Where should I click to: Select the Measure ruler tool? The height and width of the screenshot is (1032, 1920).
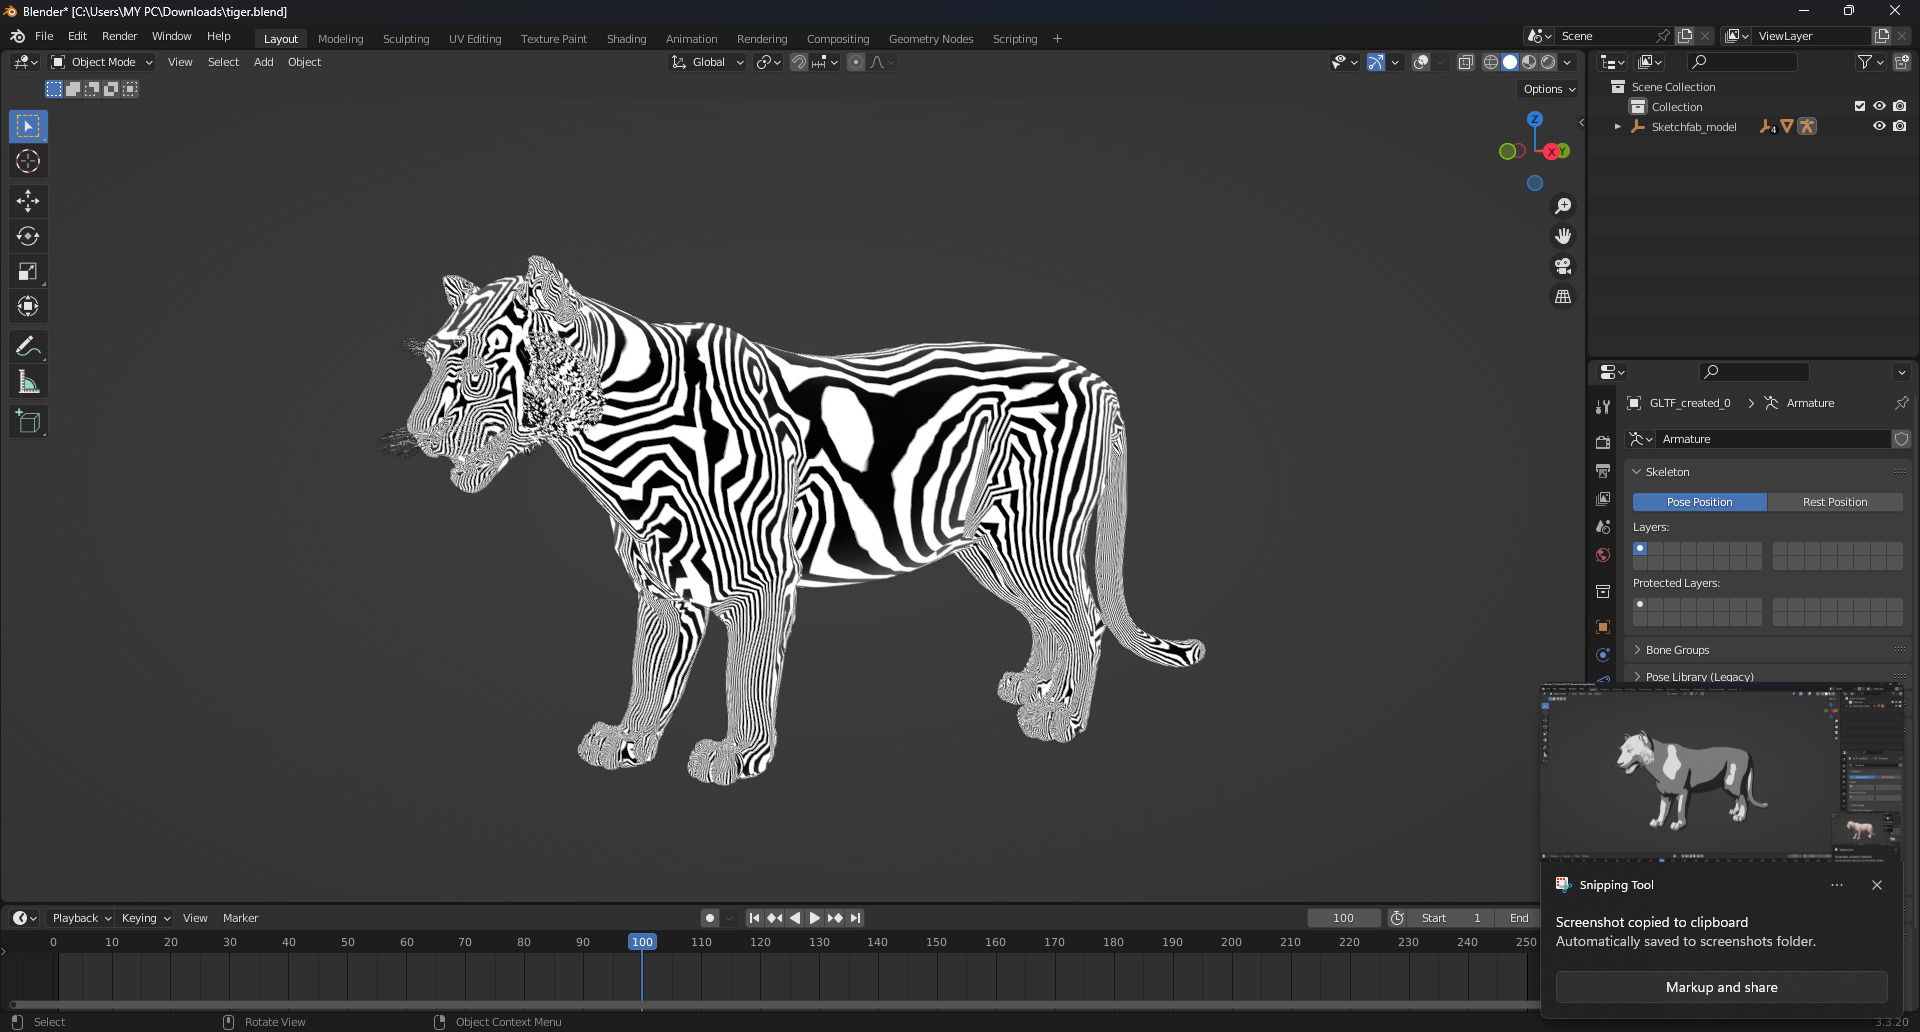(x=28, y=381)
